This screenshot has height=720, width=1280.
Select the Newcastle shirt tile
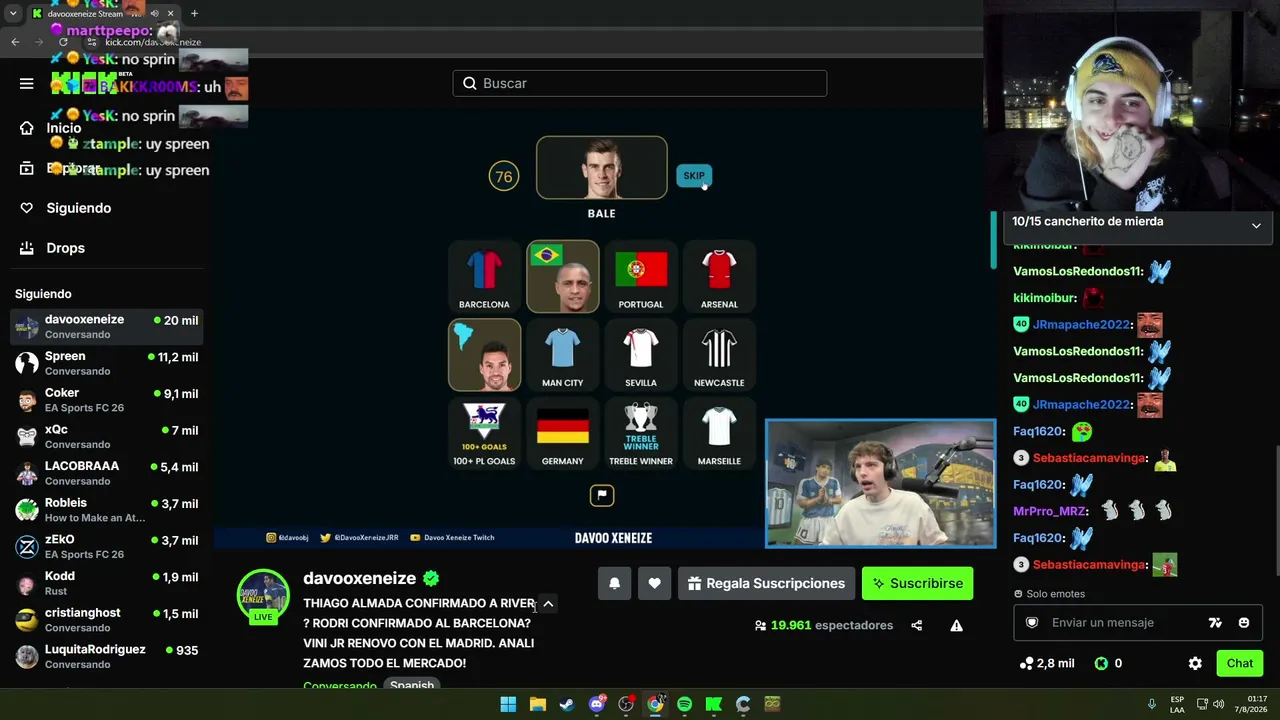click(x=719, y=355)
